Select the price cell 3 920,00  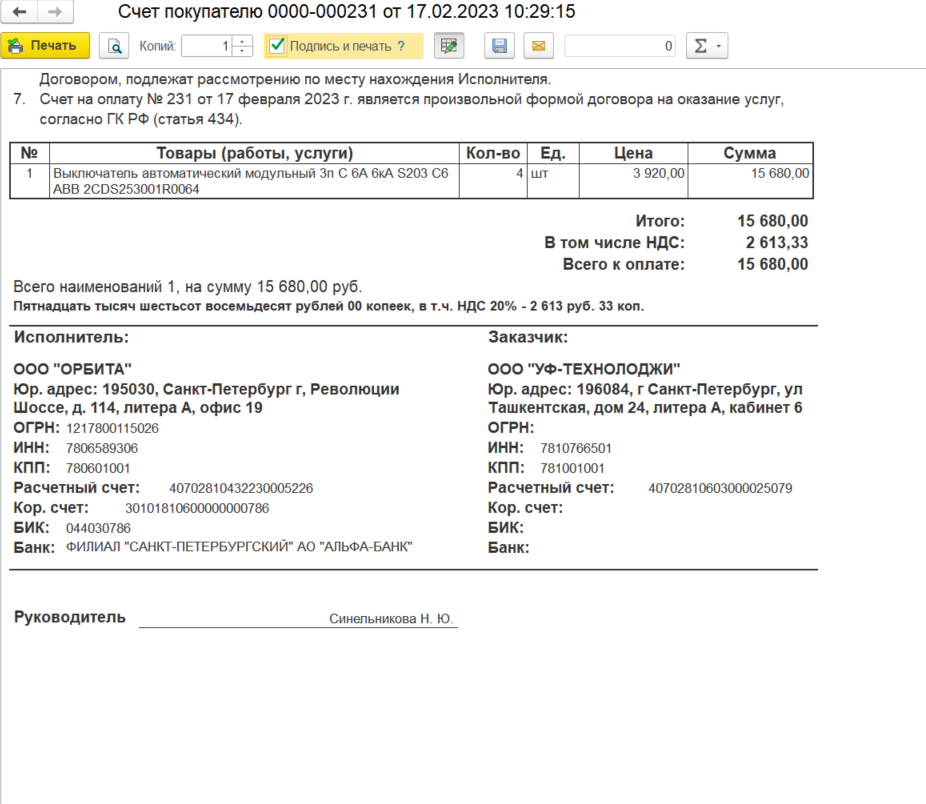(636, 173)
